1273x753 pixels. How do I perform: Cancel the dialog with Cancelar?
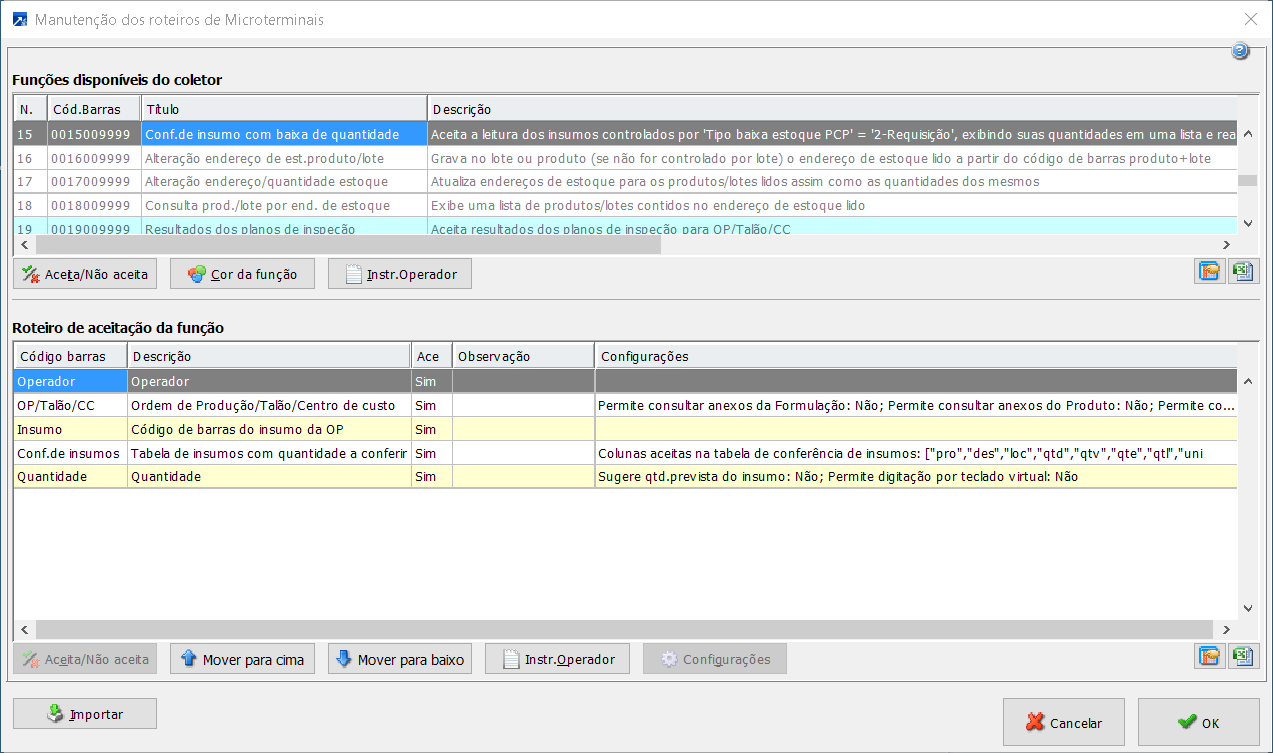pyautogui.click(x=1064, y=722)
